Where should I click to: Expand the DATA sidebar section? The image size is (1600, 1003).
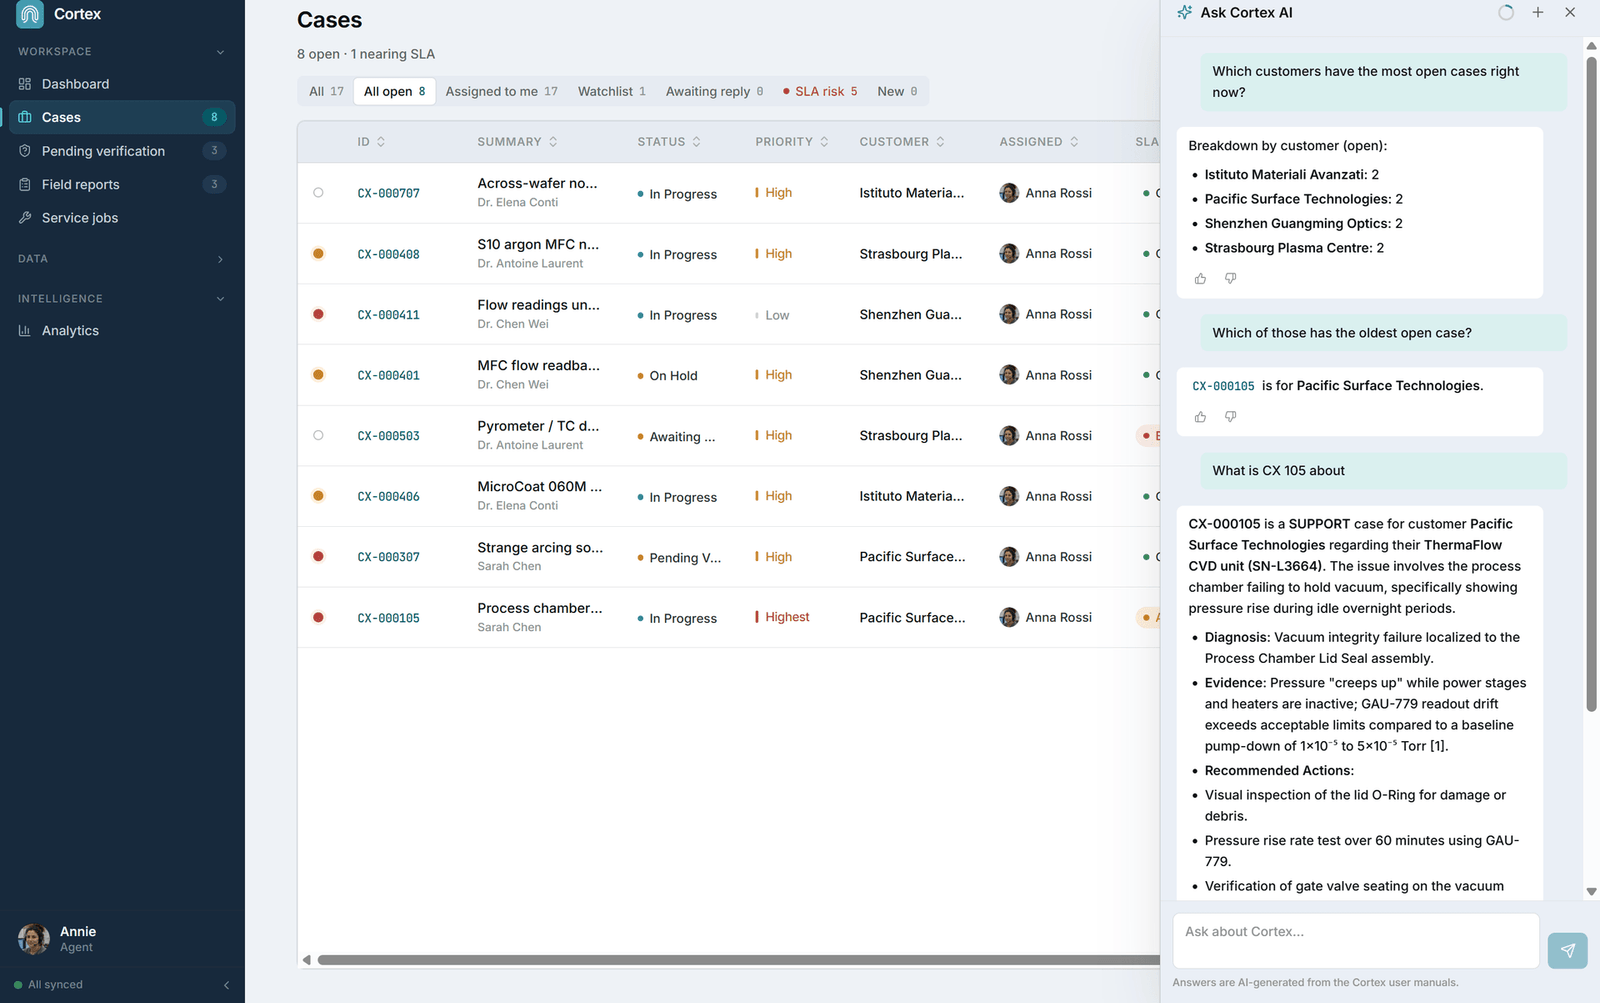pyautogui.click(x=220, y=259)
